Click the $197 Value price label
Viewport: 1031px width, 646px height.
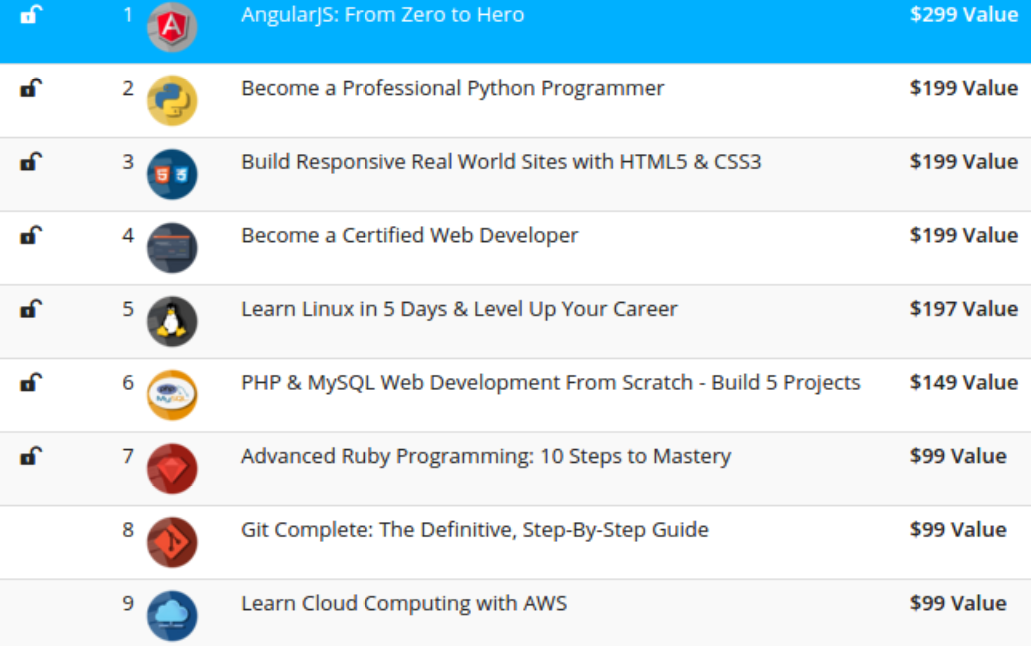click(x=963, y=309)
